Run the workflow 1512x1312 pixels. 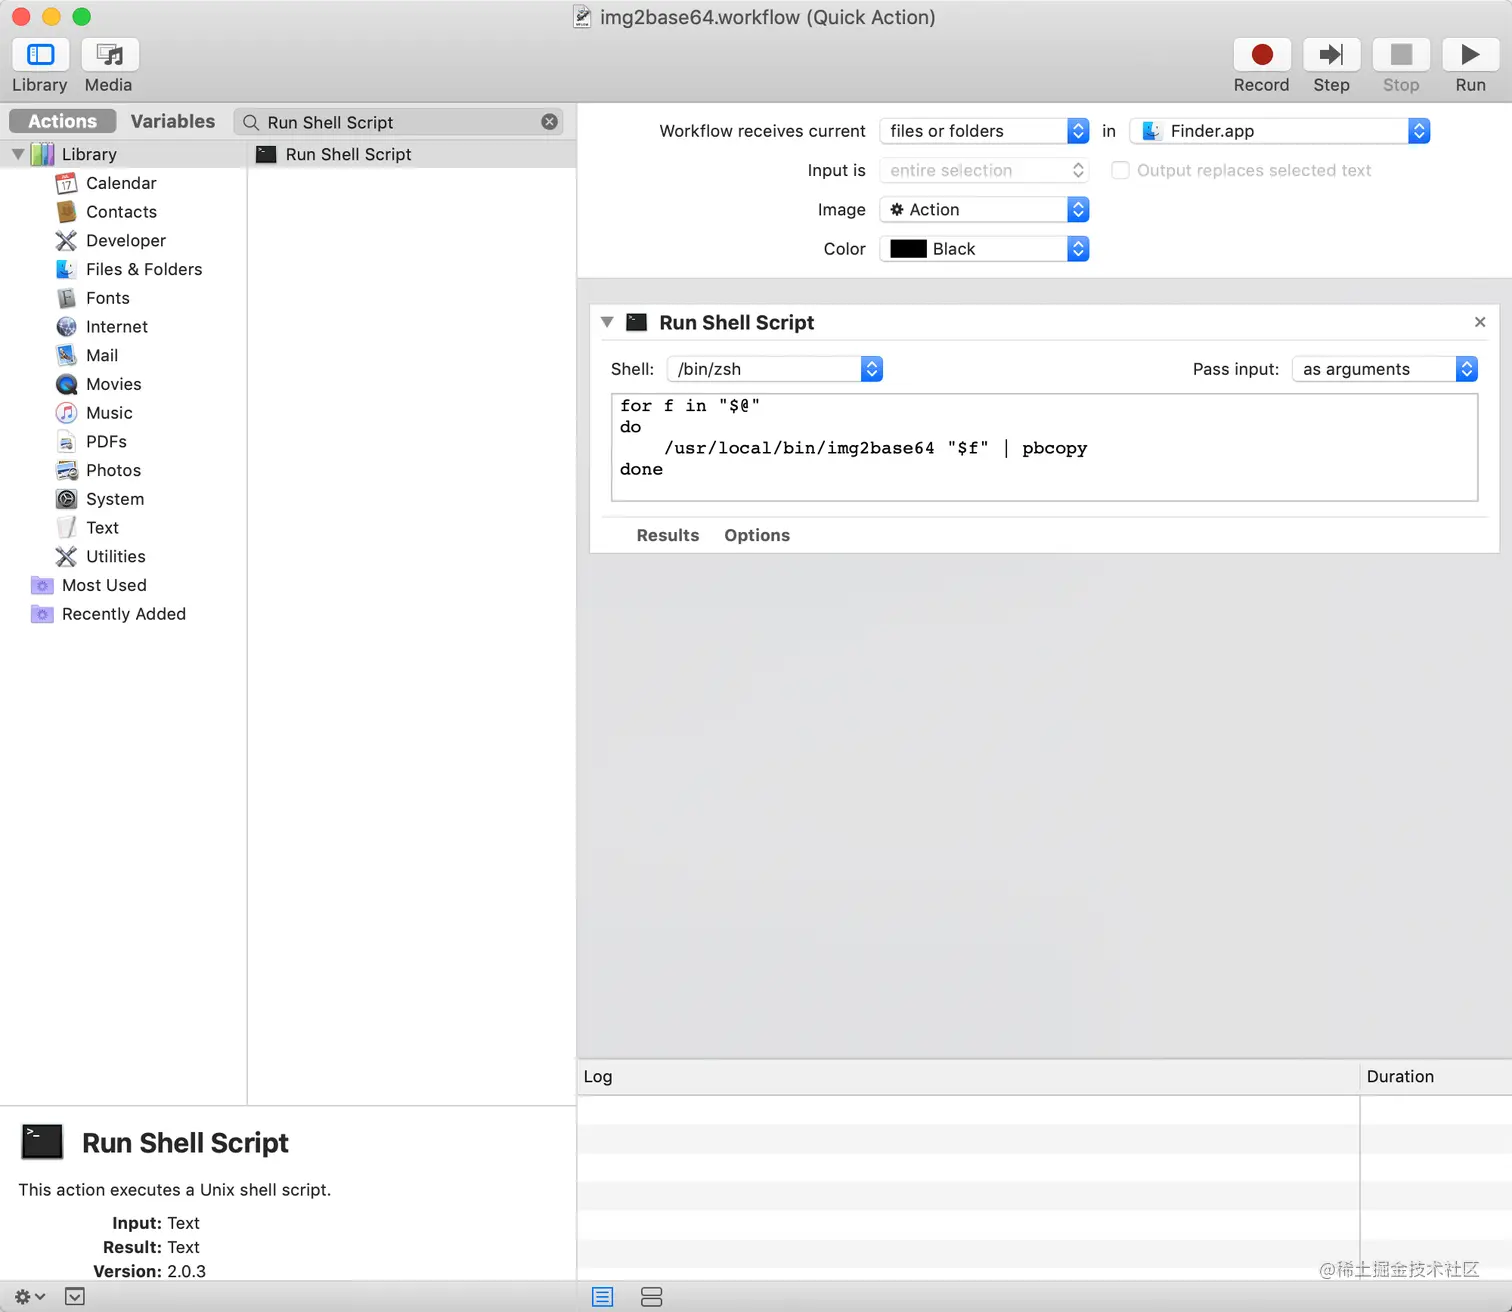(1470, 55)
